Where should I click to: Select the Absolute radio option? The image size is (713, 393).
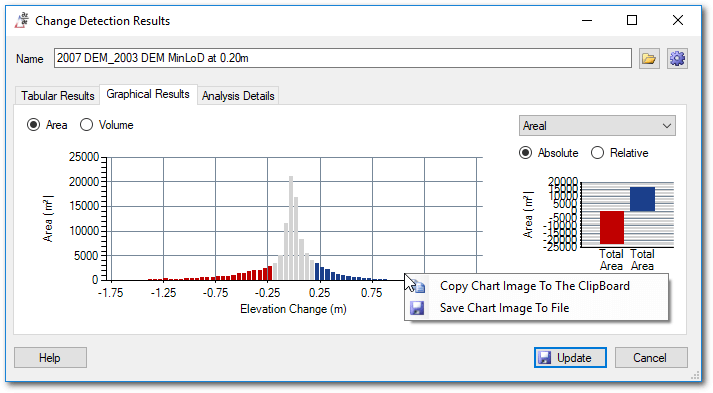coord(526,153)
